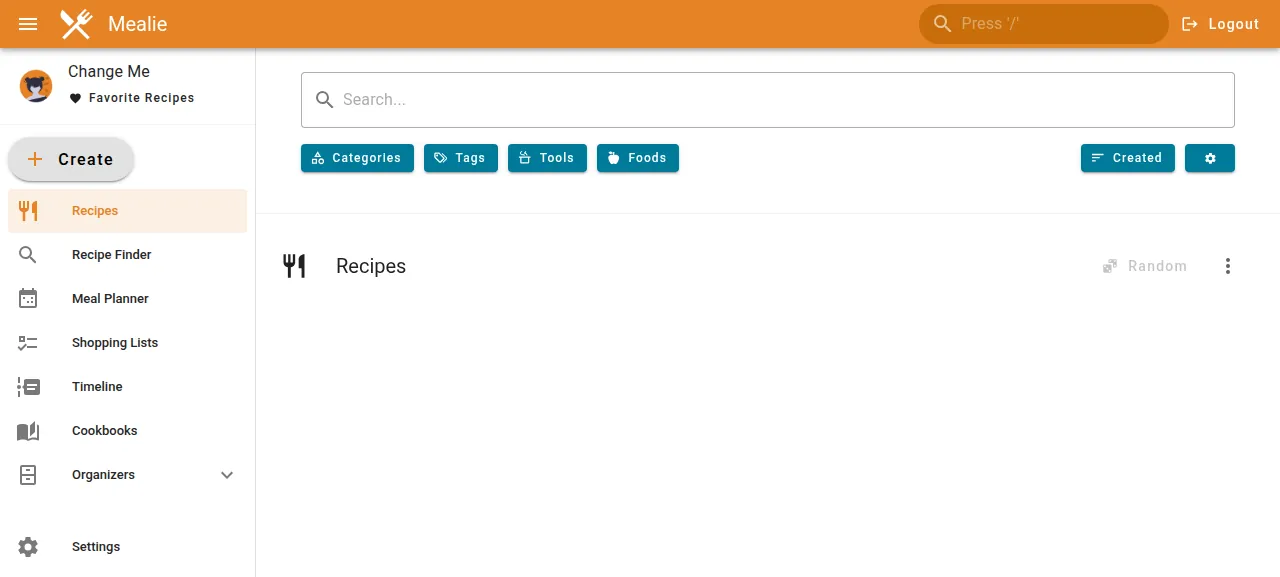The height and width of the screenshot is (577, 1280).
Task: Open Cookbooks section
Action: click(x=128, y=431)
